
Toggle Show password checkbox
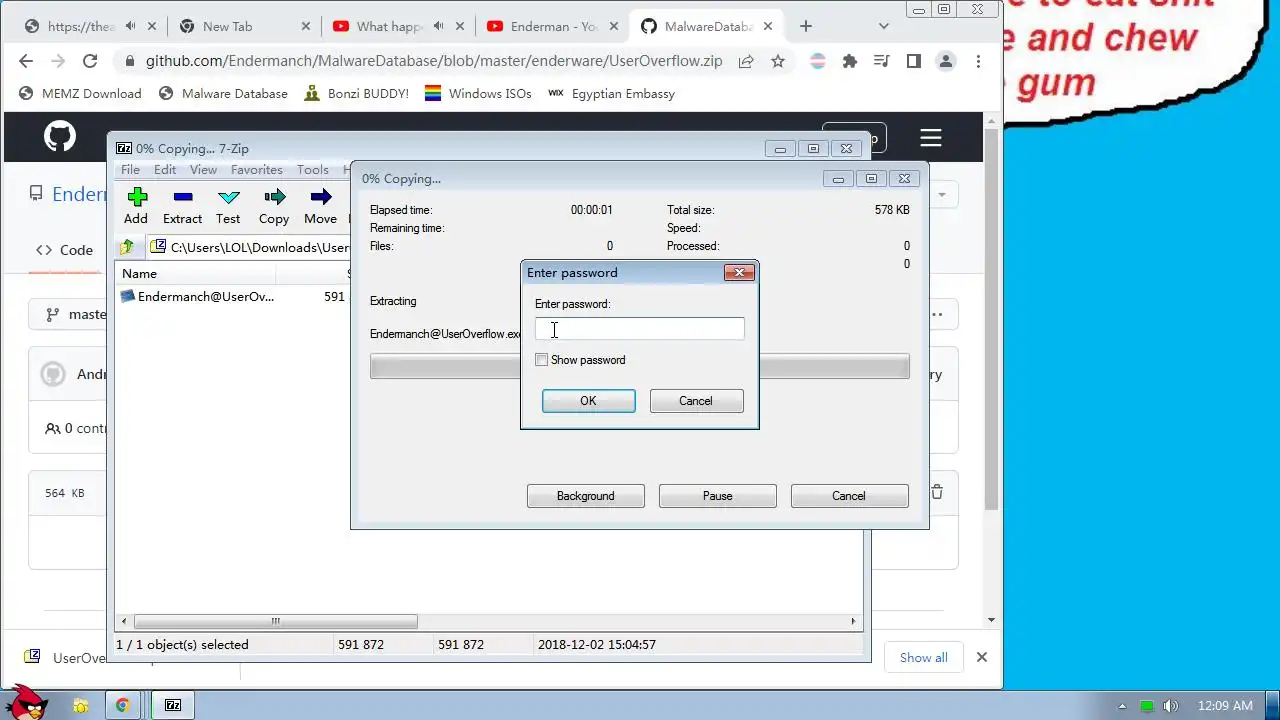pos(541,360)
